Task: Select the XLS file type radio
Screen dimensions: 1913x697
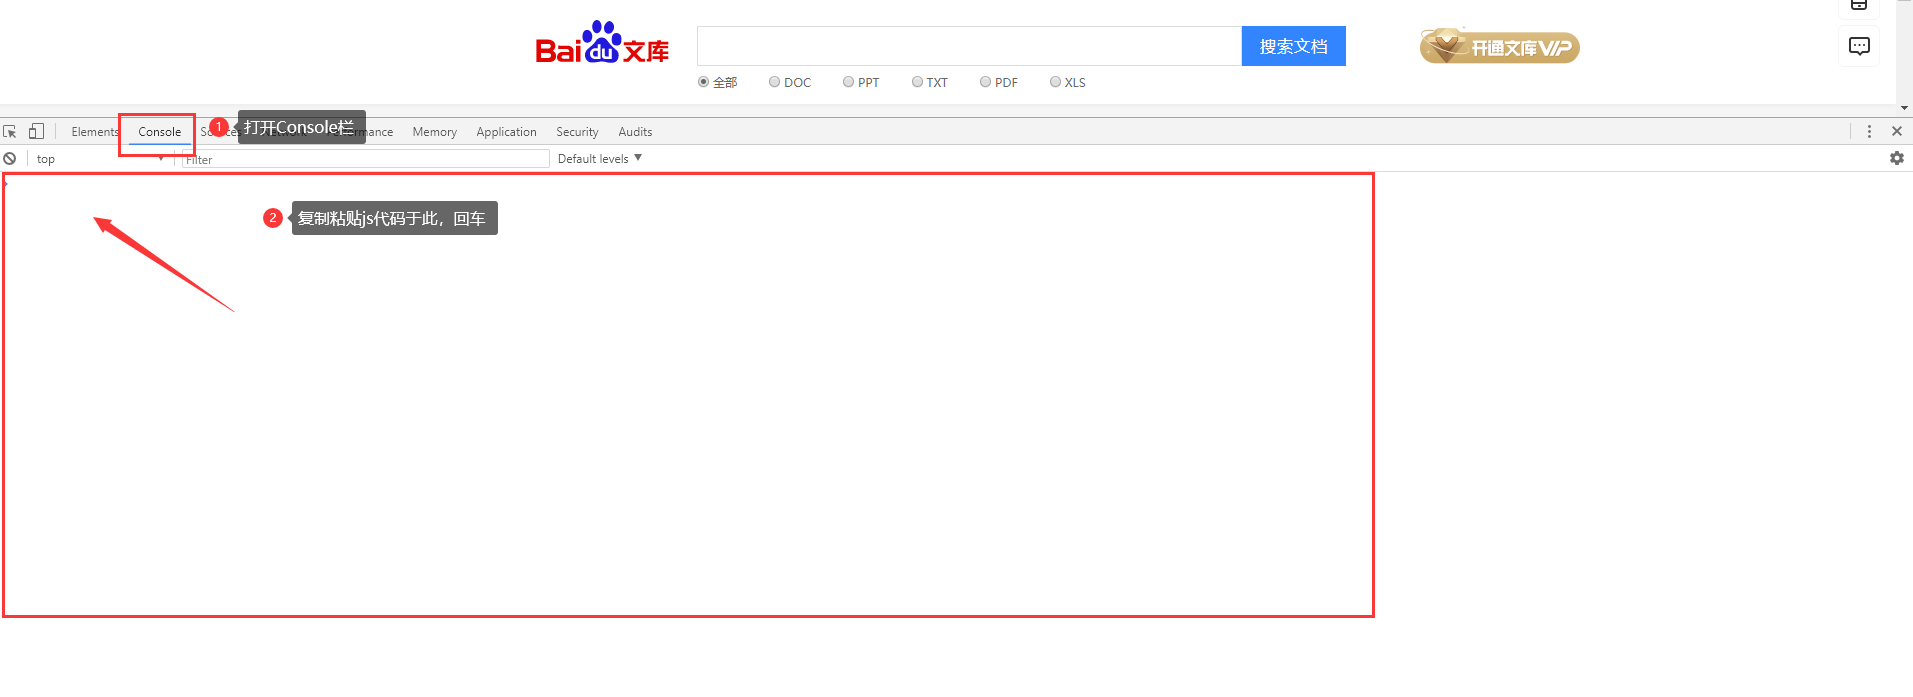Action: pyautogui.click(x=1055, y=82)
